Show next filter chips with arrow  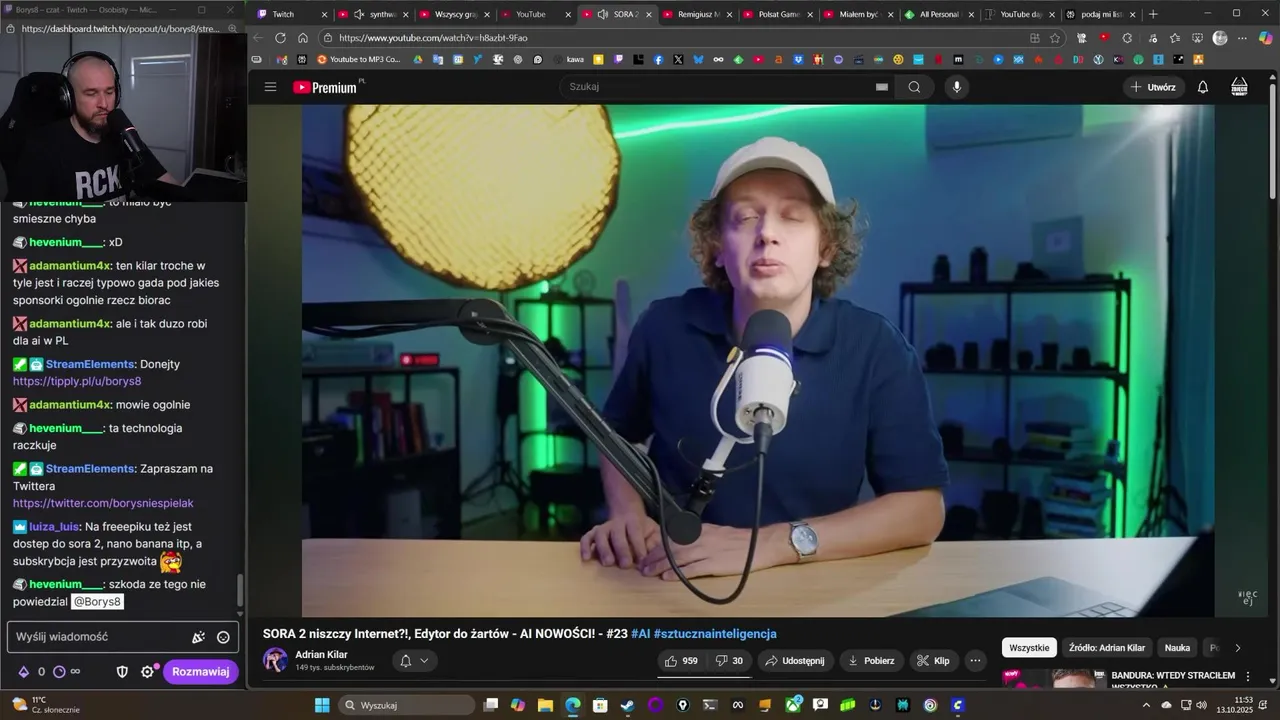point(1238,648)
